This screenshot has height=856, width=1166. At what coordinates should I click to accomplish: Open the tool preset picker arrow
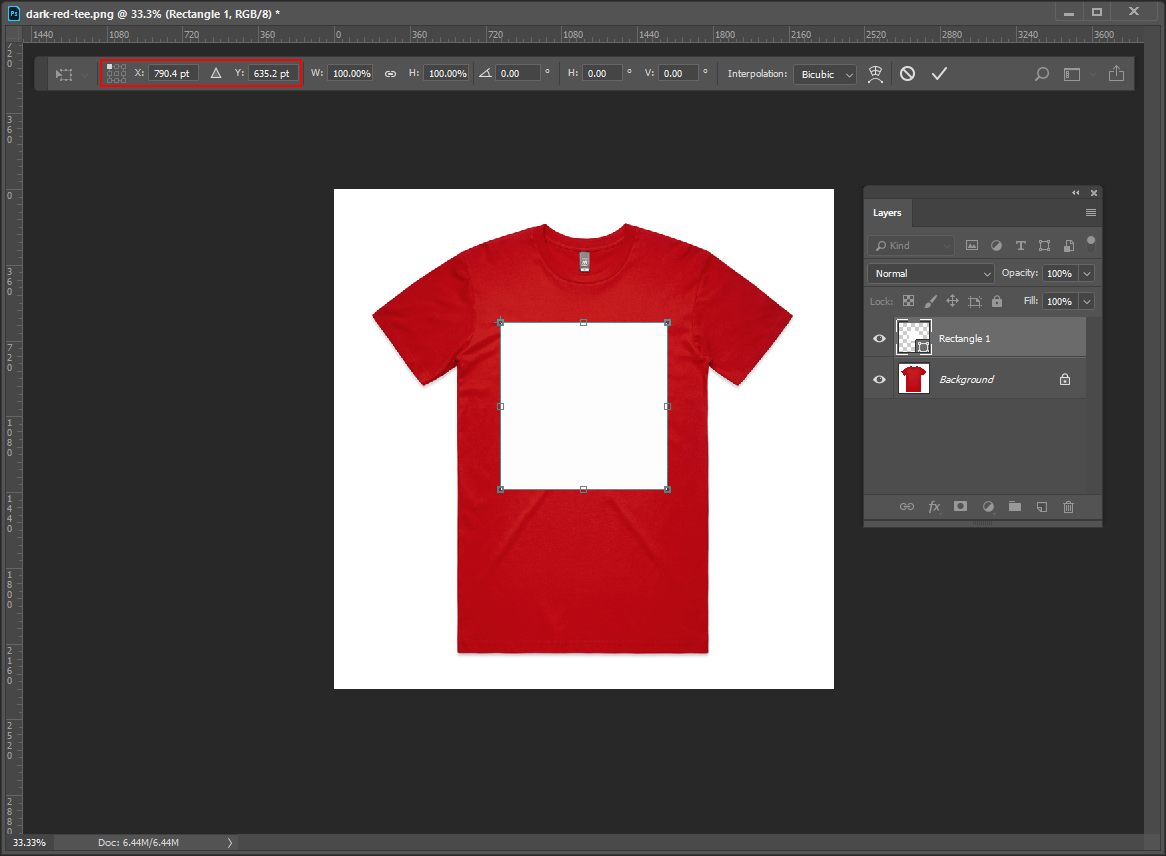point(84,74)
